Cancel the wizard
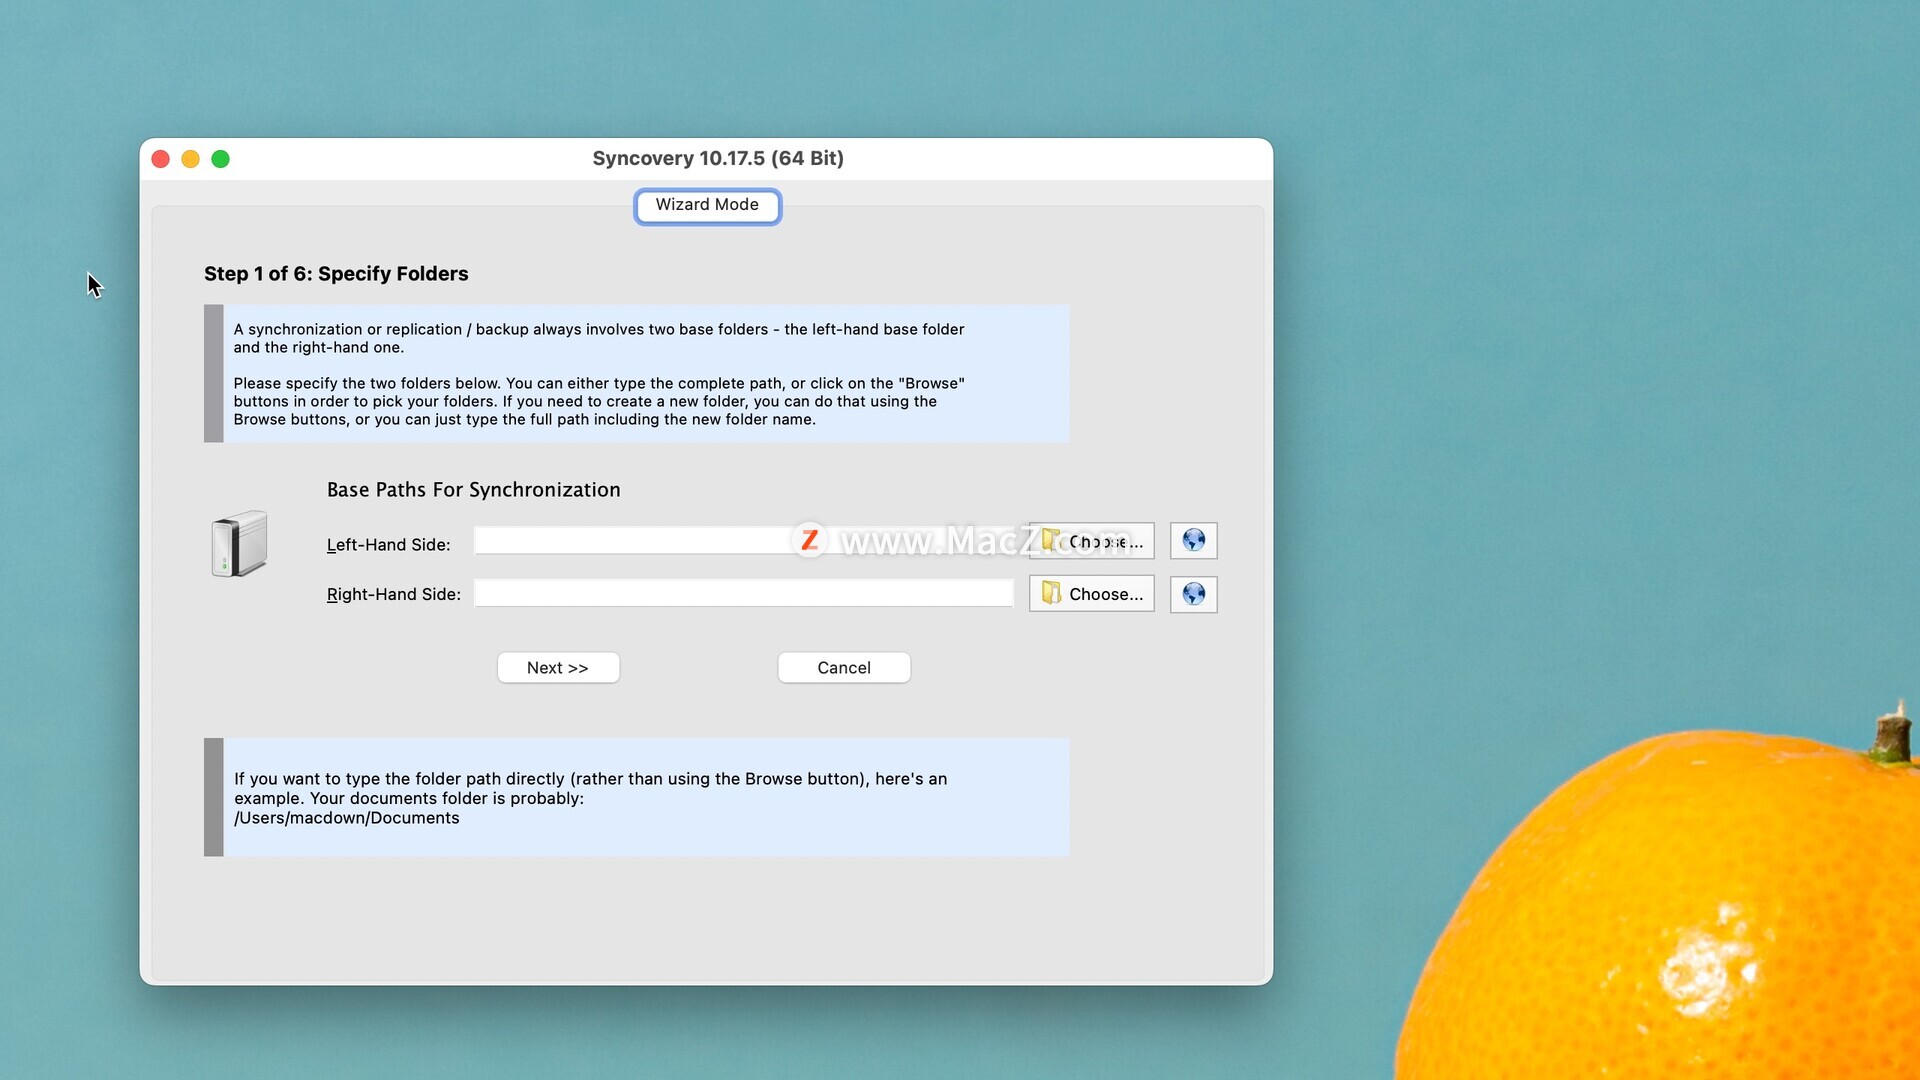This screenshot has width=1920, height=1080. [x=844, y=668]
